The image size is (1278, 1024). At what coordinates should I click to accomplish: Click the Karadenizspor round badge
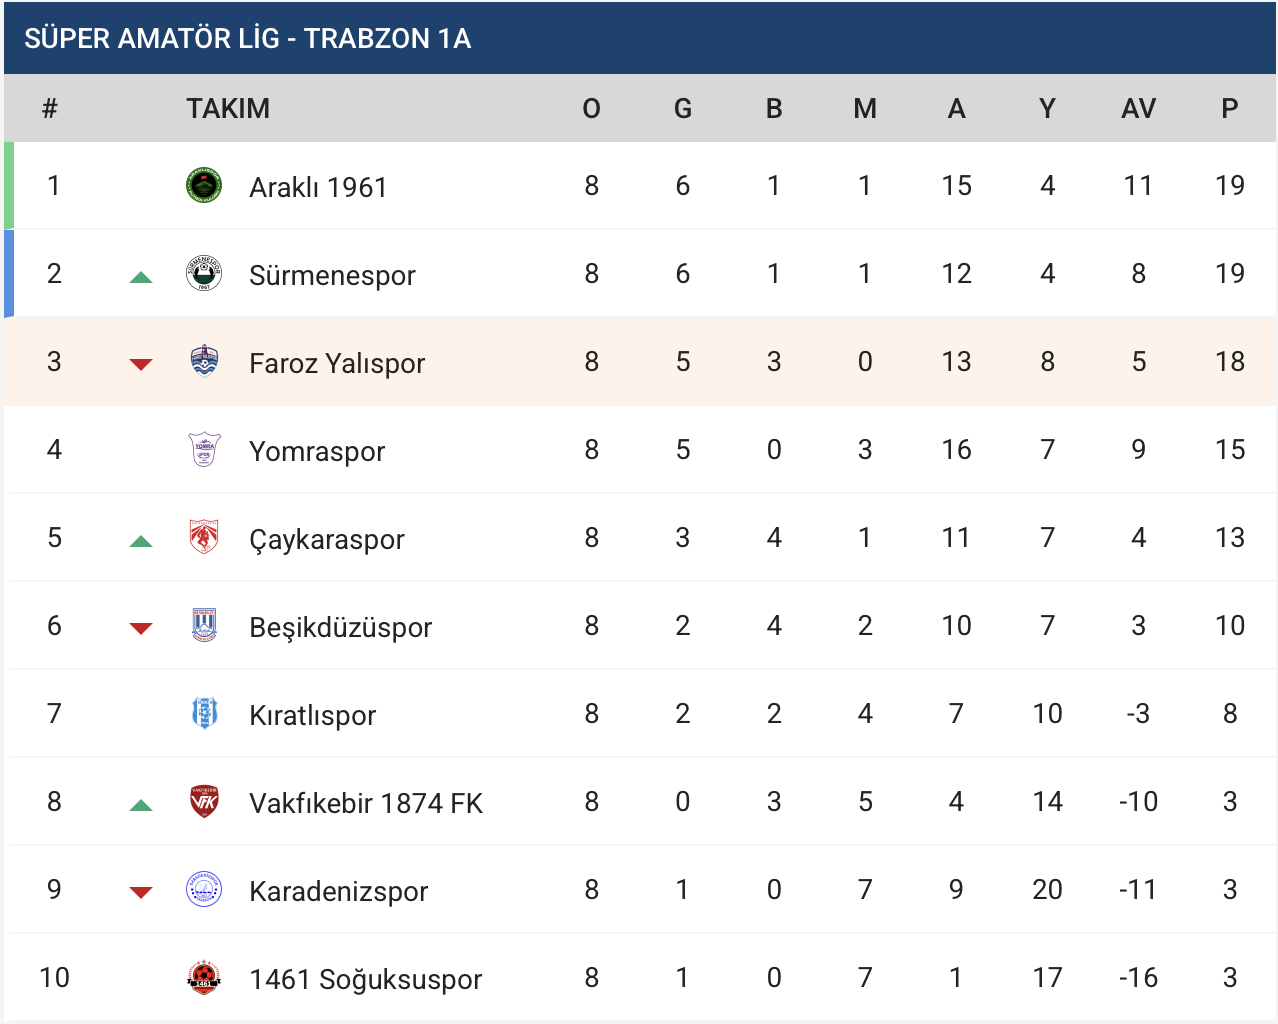[x=204, y=890]
